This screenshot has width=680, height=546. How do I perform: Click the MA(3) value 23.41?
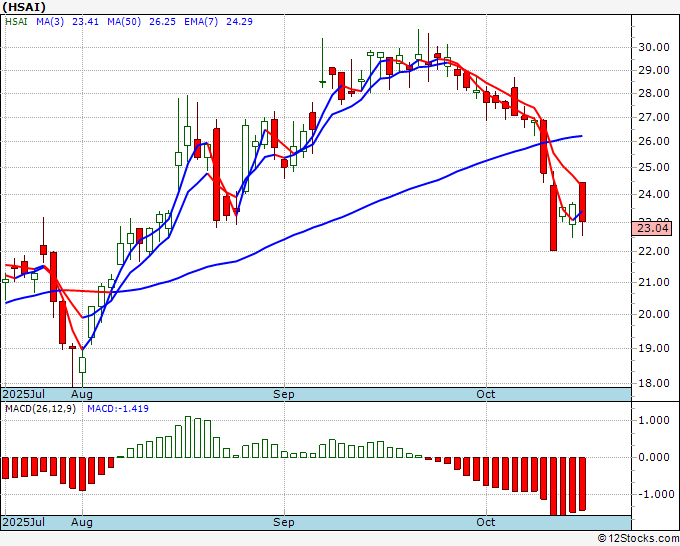[85, 22]
